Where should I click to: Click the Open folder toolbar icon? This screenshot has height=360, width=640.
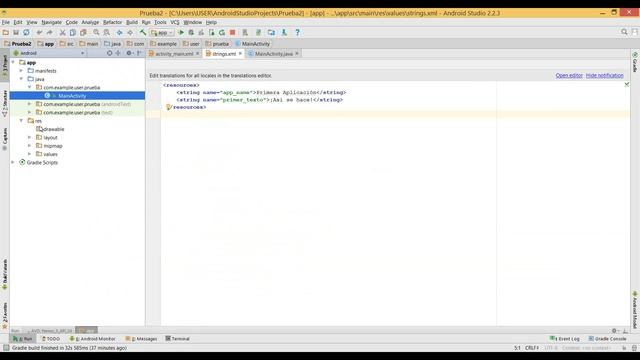pos(6,32)
